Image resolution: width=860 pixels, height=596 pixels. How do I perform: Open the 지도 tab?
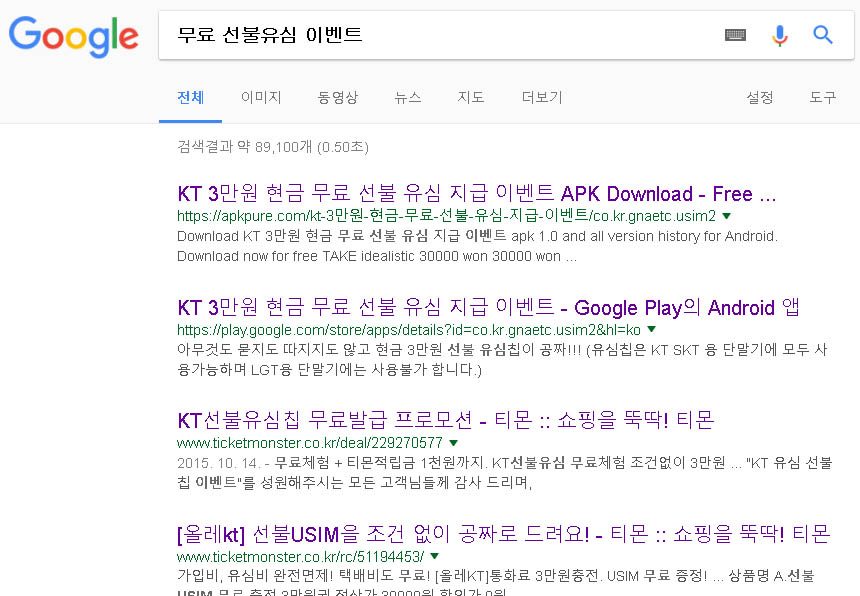click(x=471, y=97)
